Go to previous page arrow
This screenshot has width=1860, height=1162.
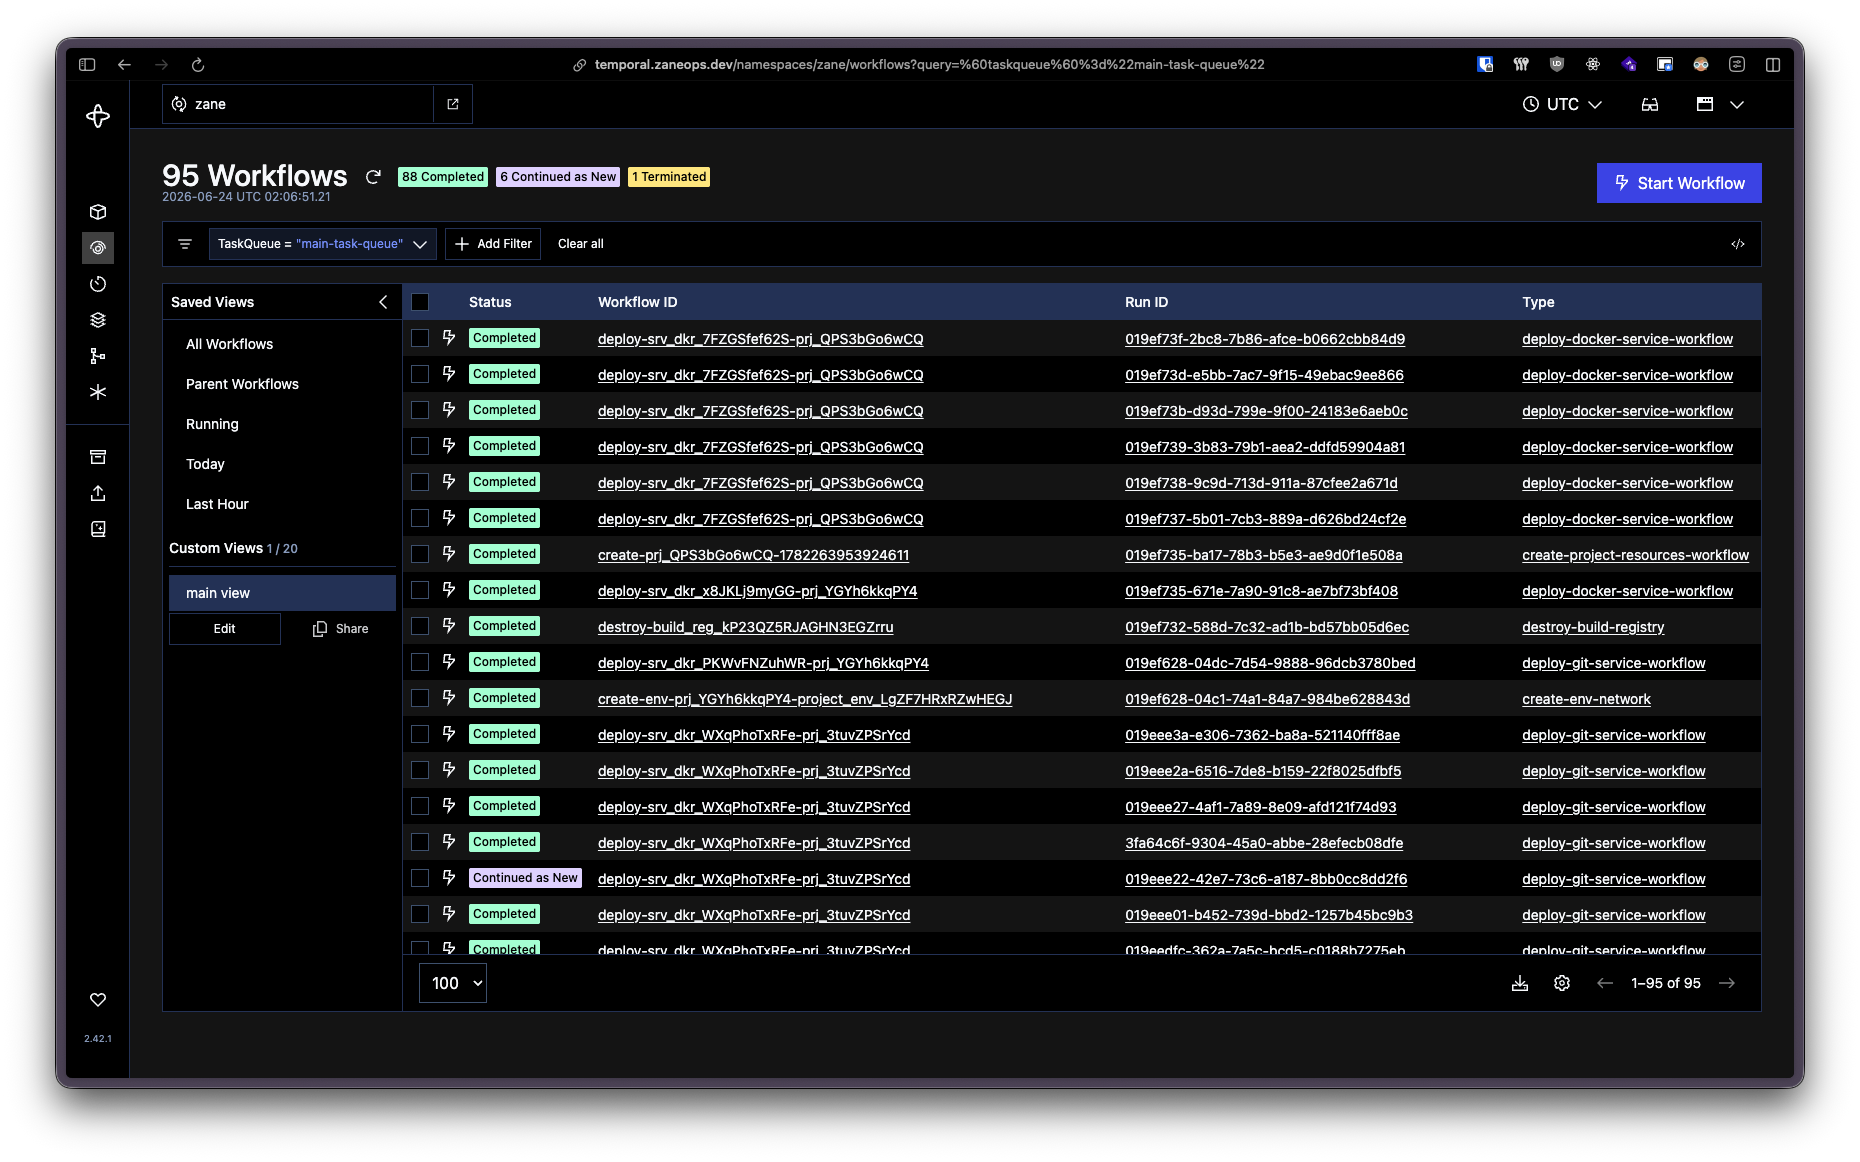point(1605,983)
